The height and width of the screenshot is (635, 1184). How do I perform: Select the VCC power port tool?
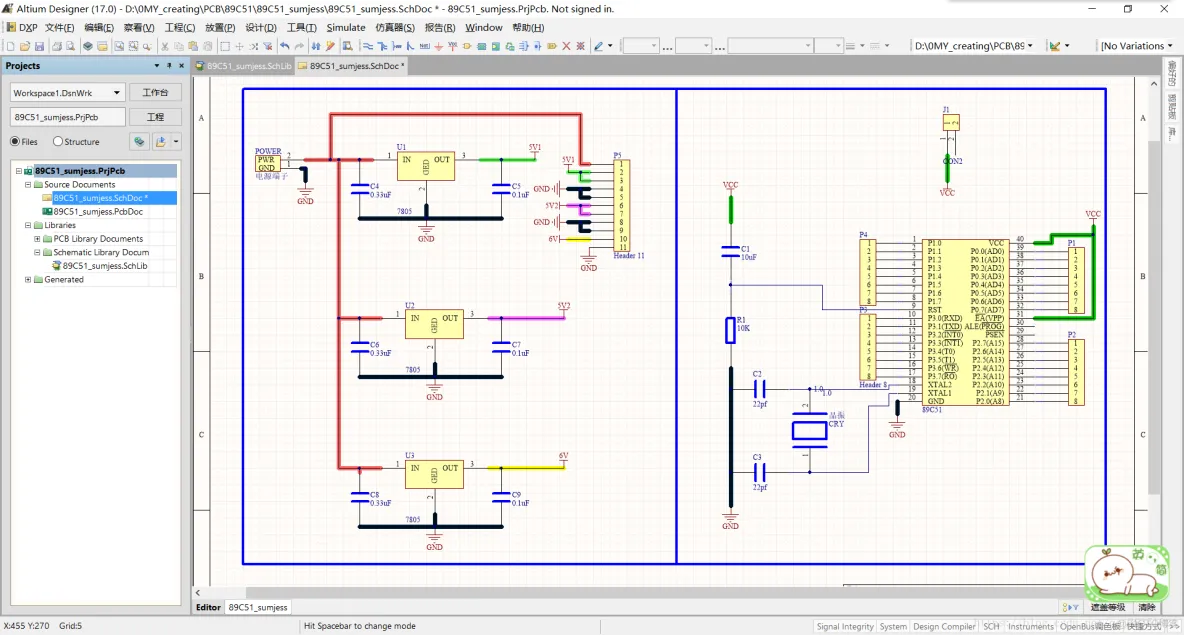tap(452, 46)
